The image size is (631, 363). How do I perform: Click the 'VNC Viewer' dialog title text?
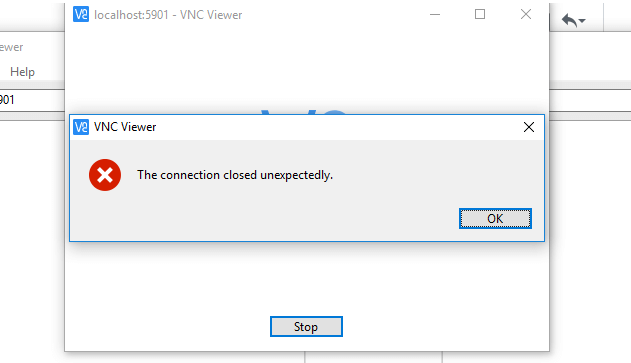pyautogui.click(x=125, y=127)
